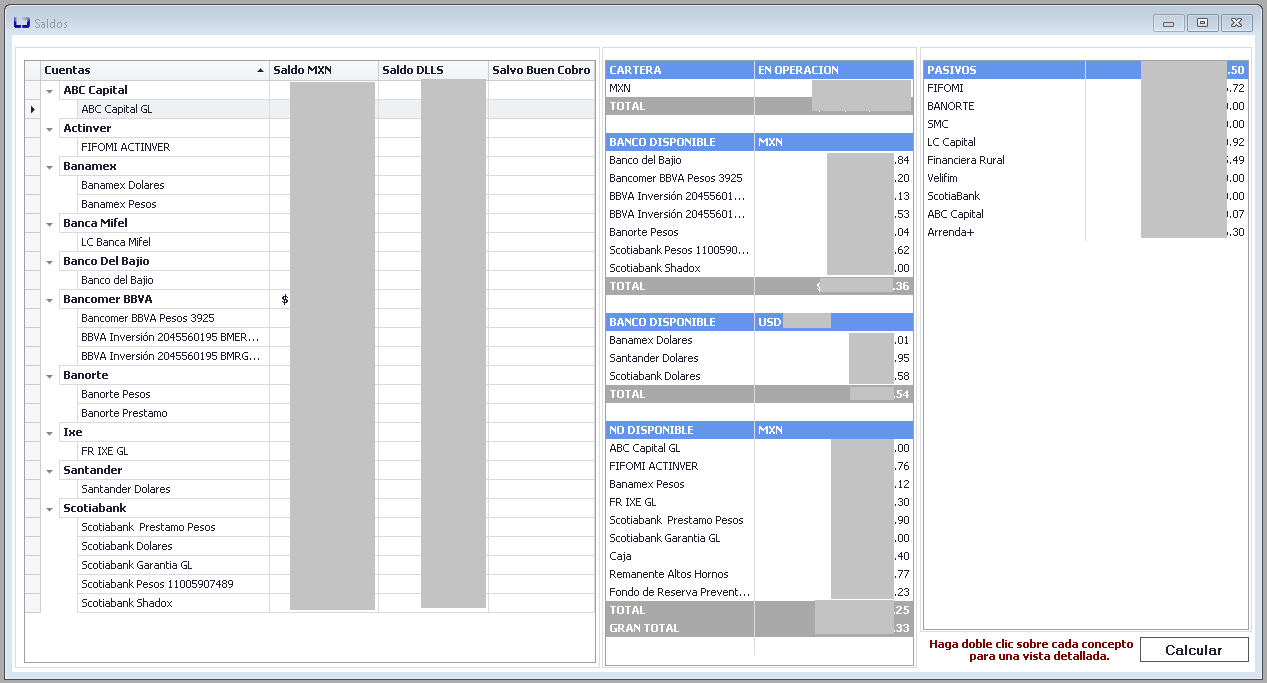Screen dimensions: 1267x683
Task: Select ABC Capital GL in the Cuentas tree
Action: [x=117, y=109]
